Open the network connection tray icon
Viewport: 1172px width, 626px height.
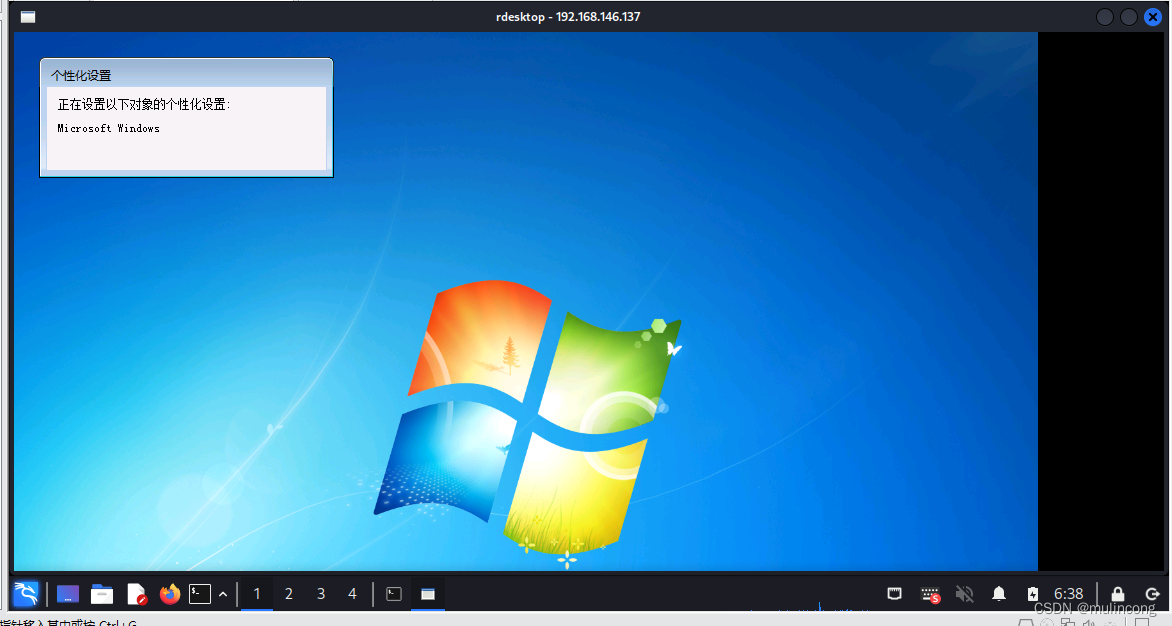[x=895, y=594]
